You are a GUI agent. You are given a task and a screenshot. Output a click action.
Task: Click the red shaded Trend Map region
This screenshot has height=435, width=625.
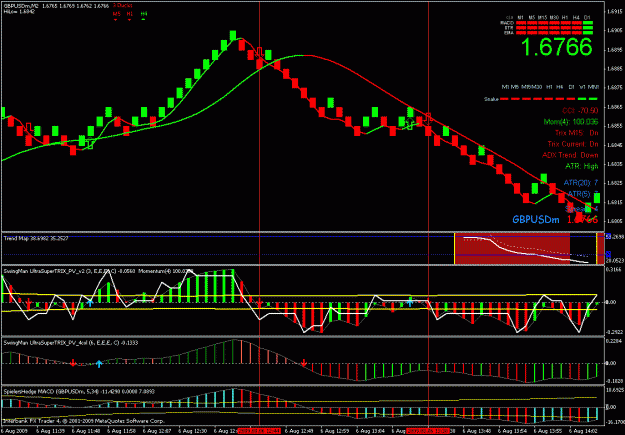point(512,249)
